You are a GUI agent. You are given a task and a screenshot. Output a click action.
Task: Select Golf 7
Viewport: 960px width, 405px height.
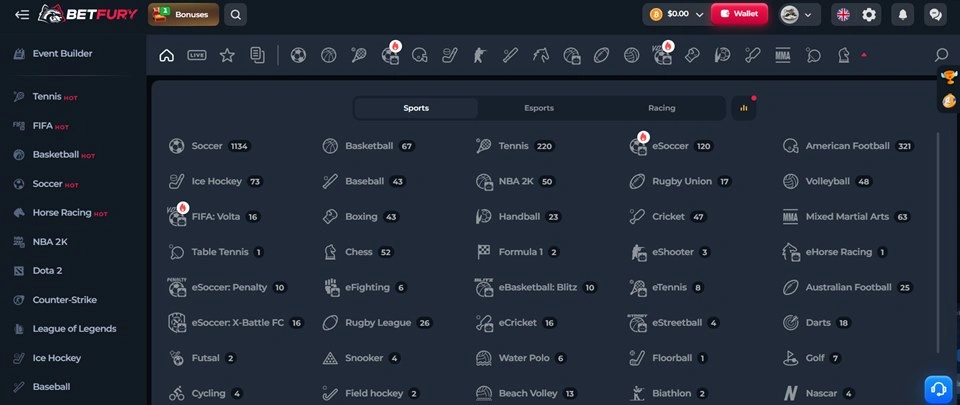tap(812, 358)
